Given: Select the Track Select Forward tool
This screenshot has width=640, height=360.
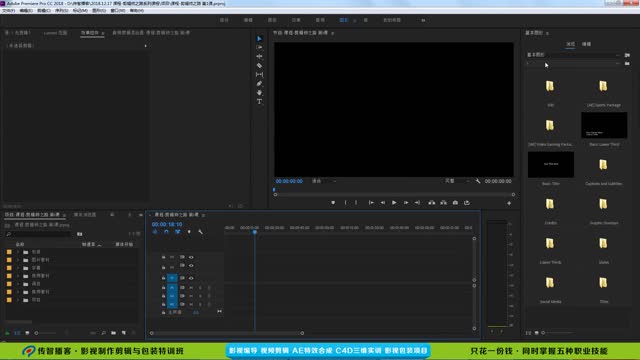Looking at the screenshot, I should pos(259,47).
